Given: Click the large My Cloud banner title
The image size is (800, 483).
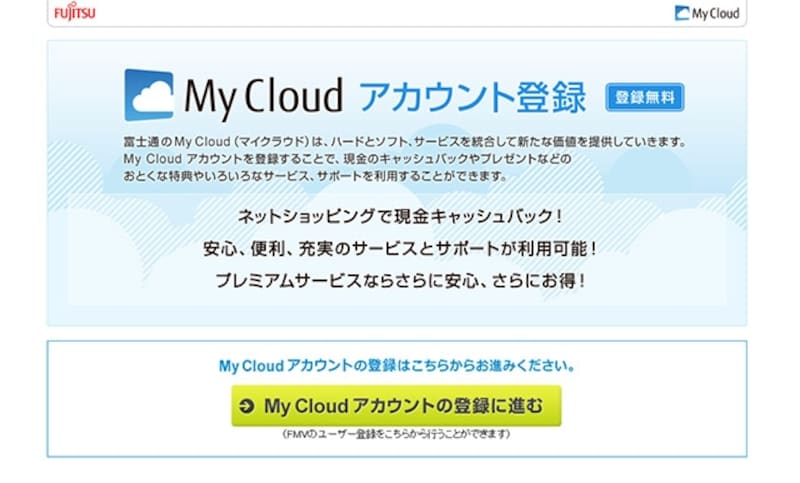Looking at the screenshot, I should tap(264, 96).
